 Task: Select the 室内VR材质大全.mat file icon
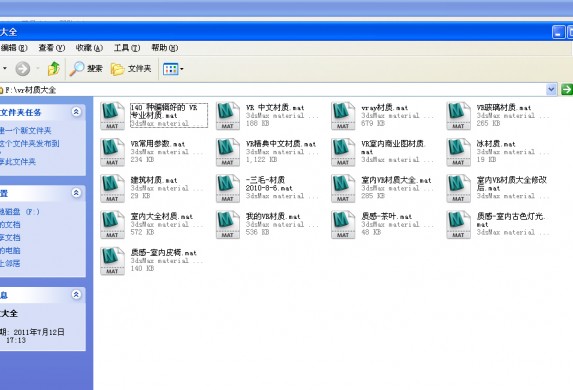343,188
